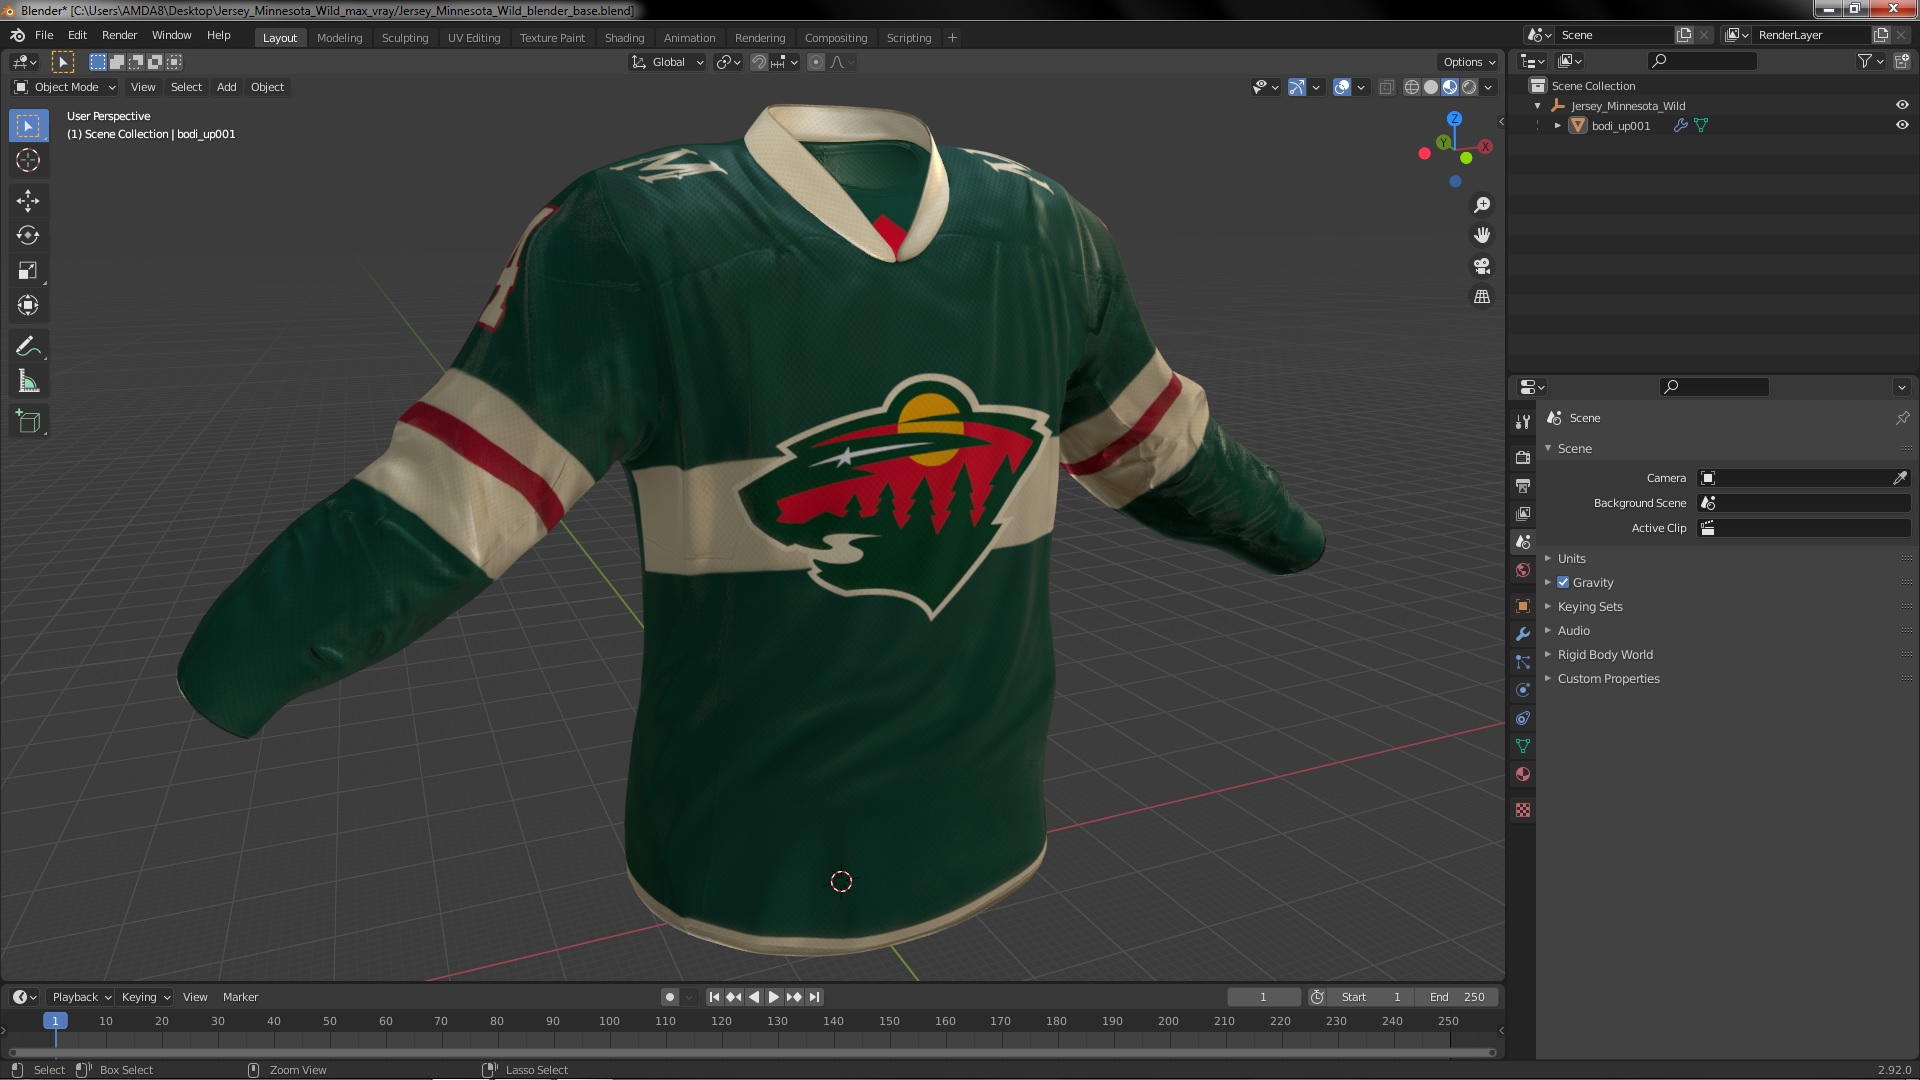Image resolution: width=1920 pixels, height=1080 pixels.
Task: Choose the Move tool
Action: [28, 201]
